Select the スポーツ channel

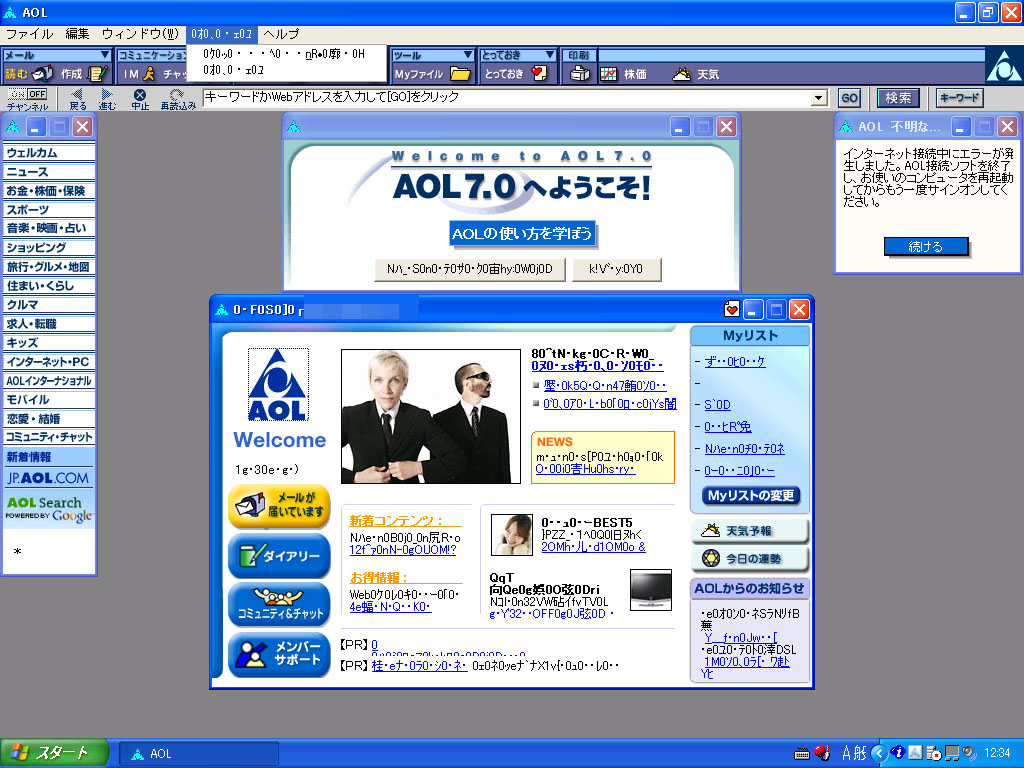49,210
